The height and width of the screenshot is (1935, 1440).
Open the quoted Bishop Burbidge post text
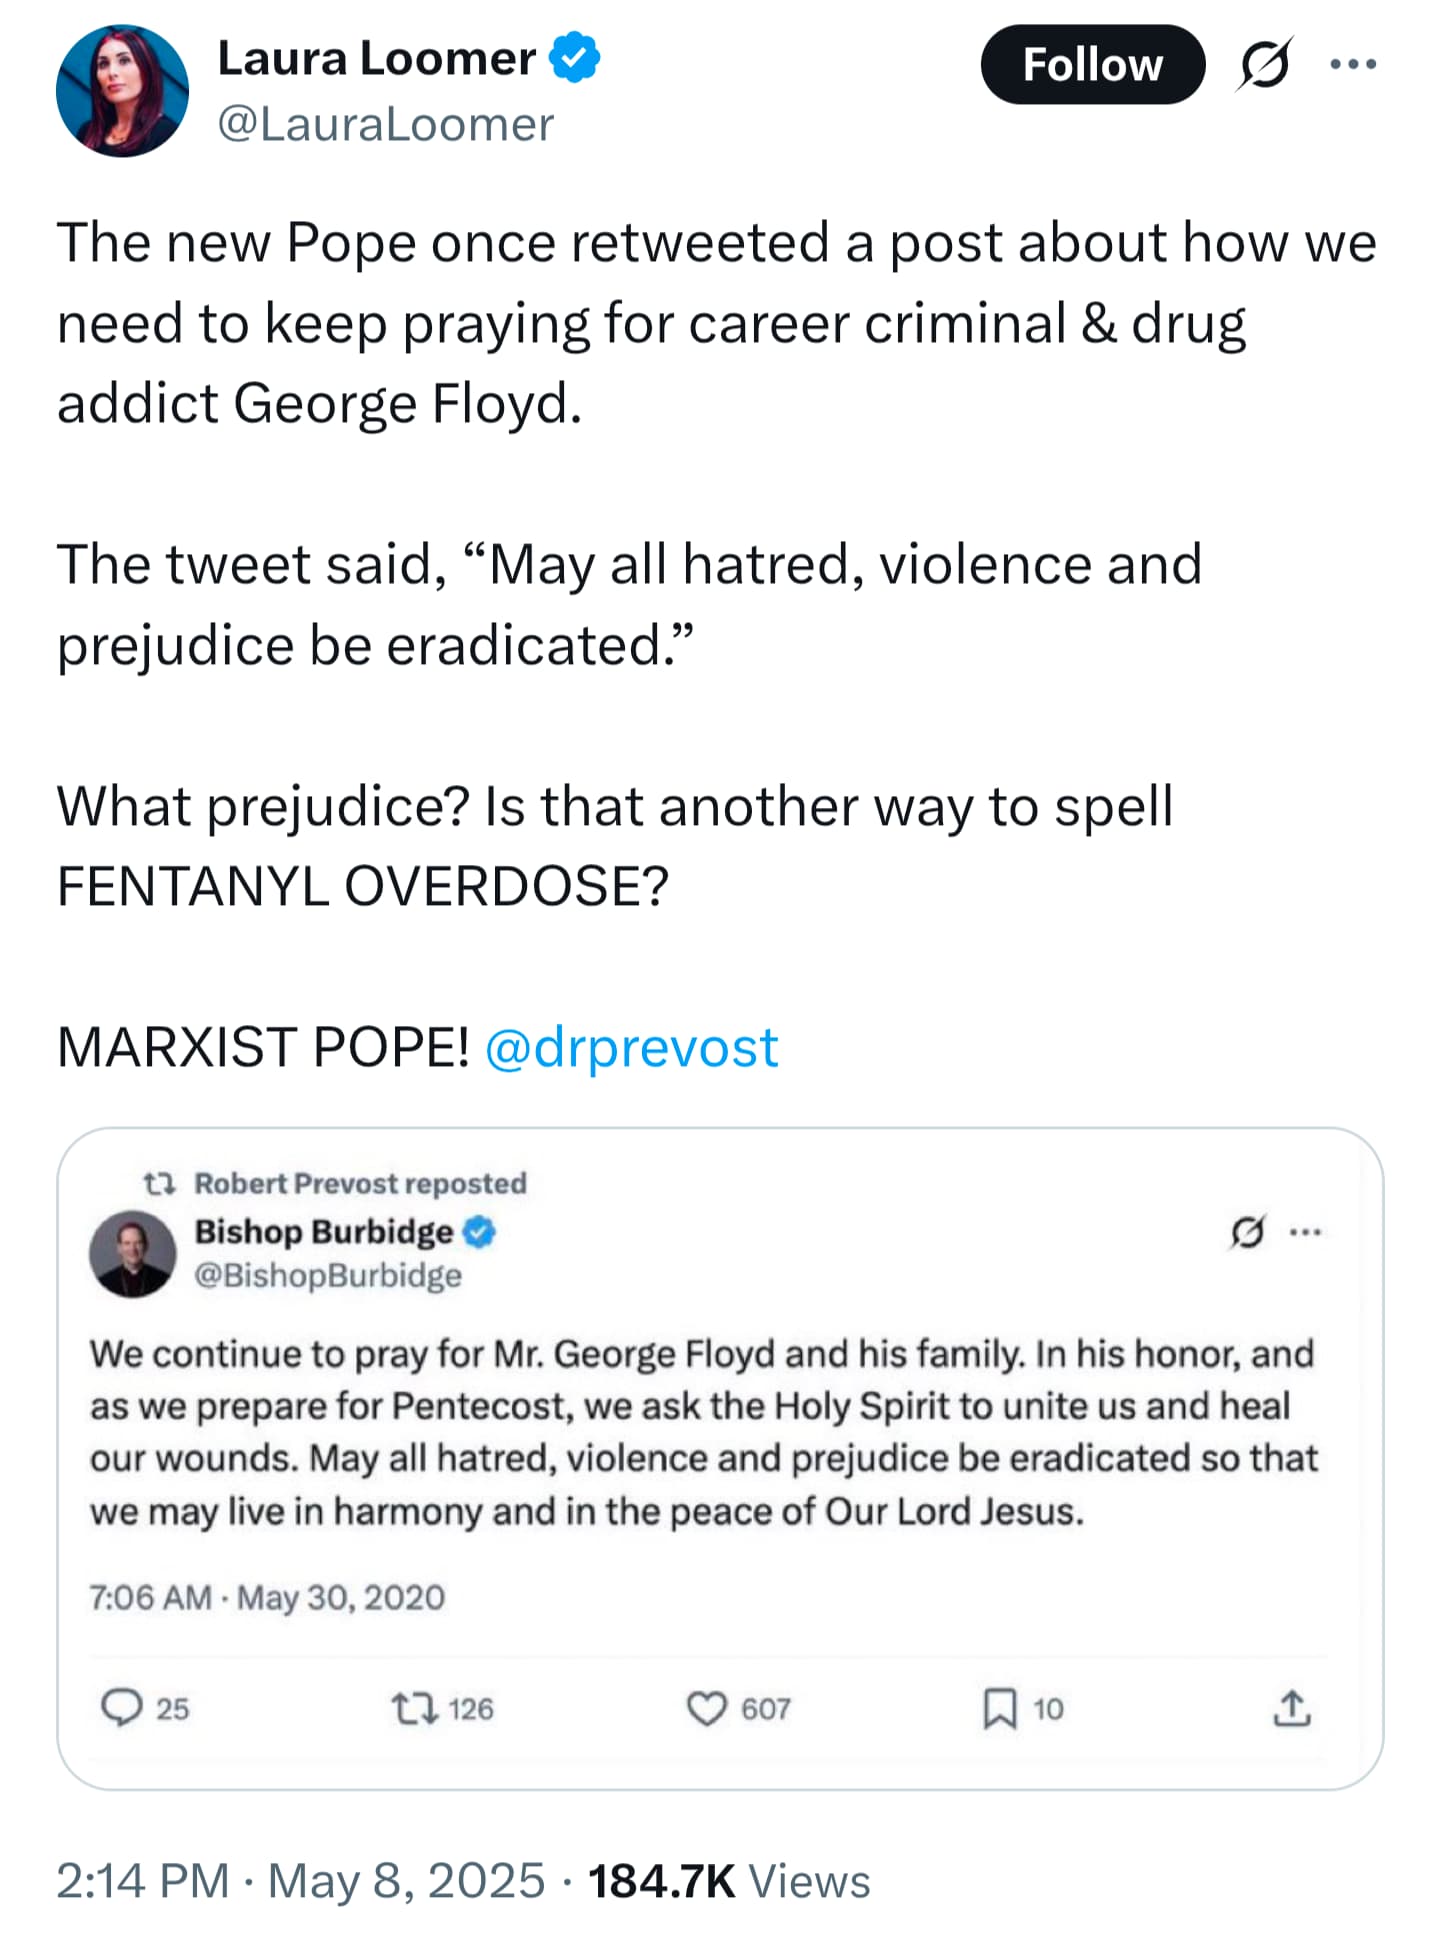click(x=704, y=1432)
